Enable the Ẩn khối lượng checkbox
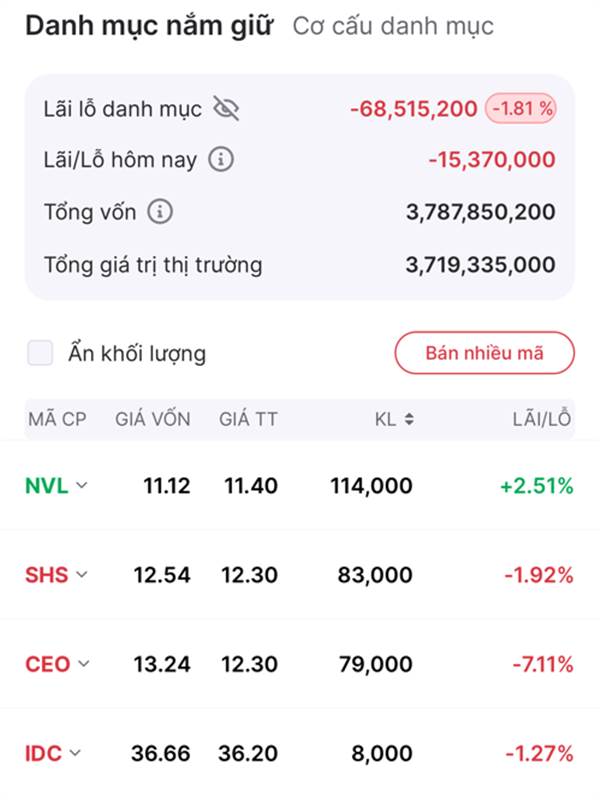 (40, 353)
